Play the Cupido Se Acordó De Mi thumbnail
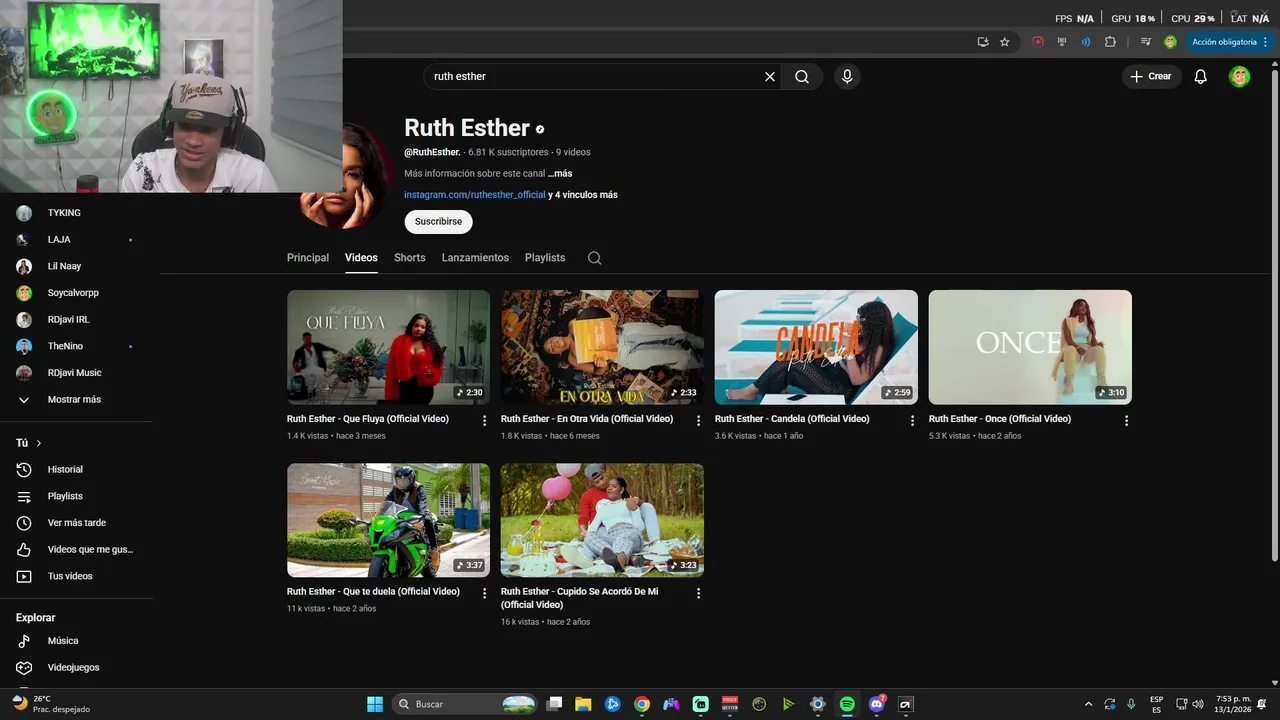The height and width of the screenshot is (720, 1280). tap(602, 520)
